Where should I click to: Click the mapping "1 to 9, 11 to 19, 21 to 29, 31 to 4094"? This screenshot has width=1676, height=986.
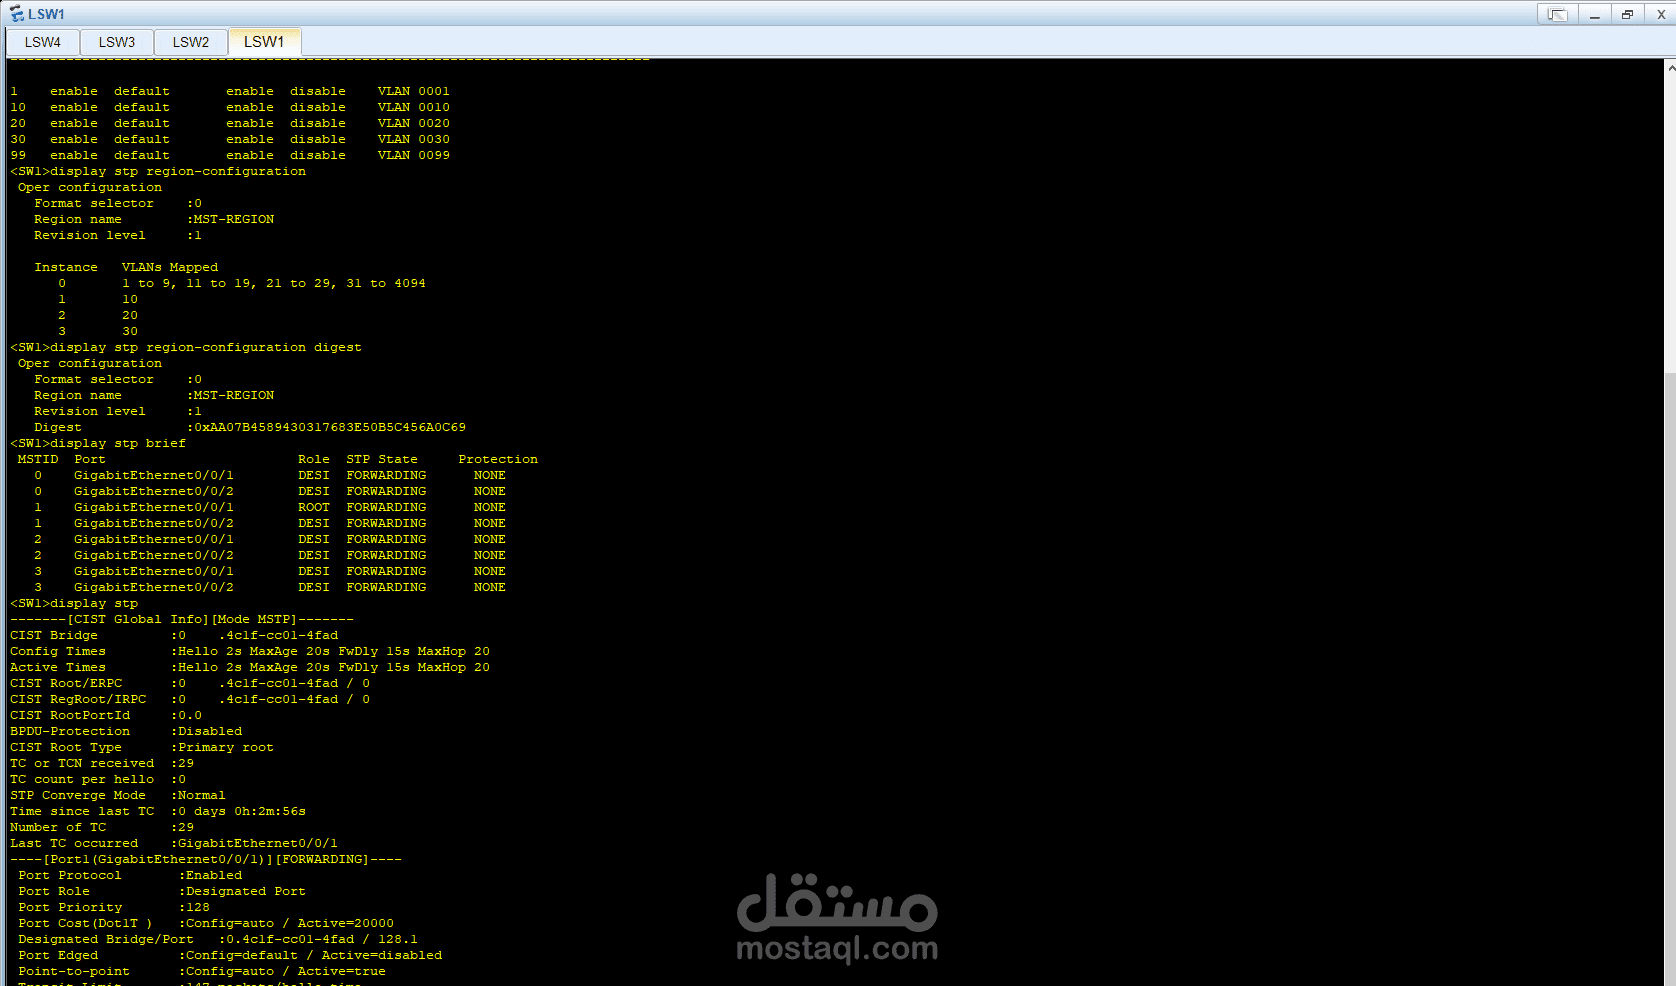274,283
